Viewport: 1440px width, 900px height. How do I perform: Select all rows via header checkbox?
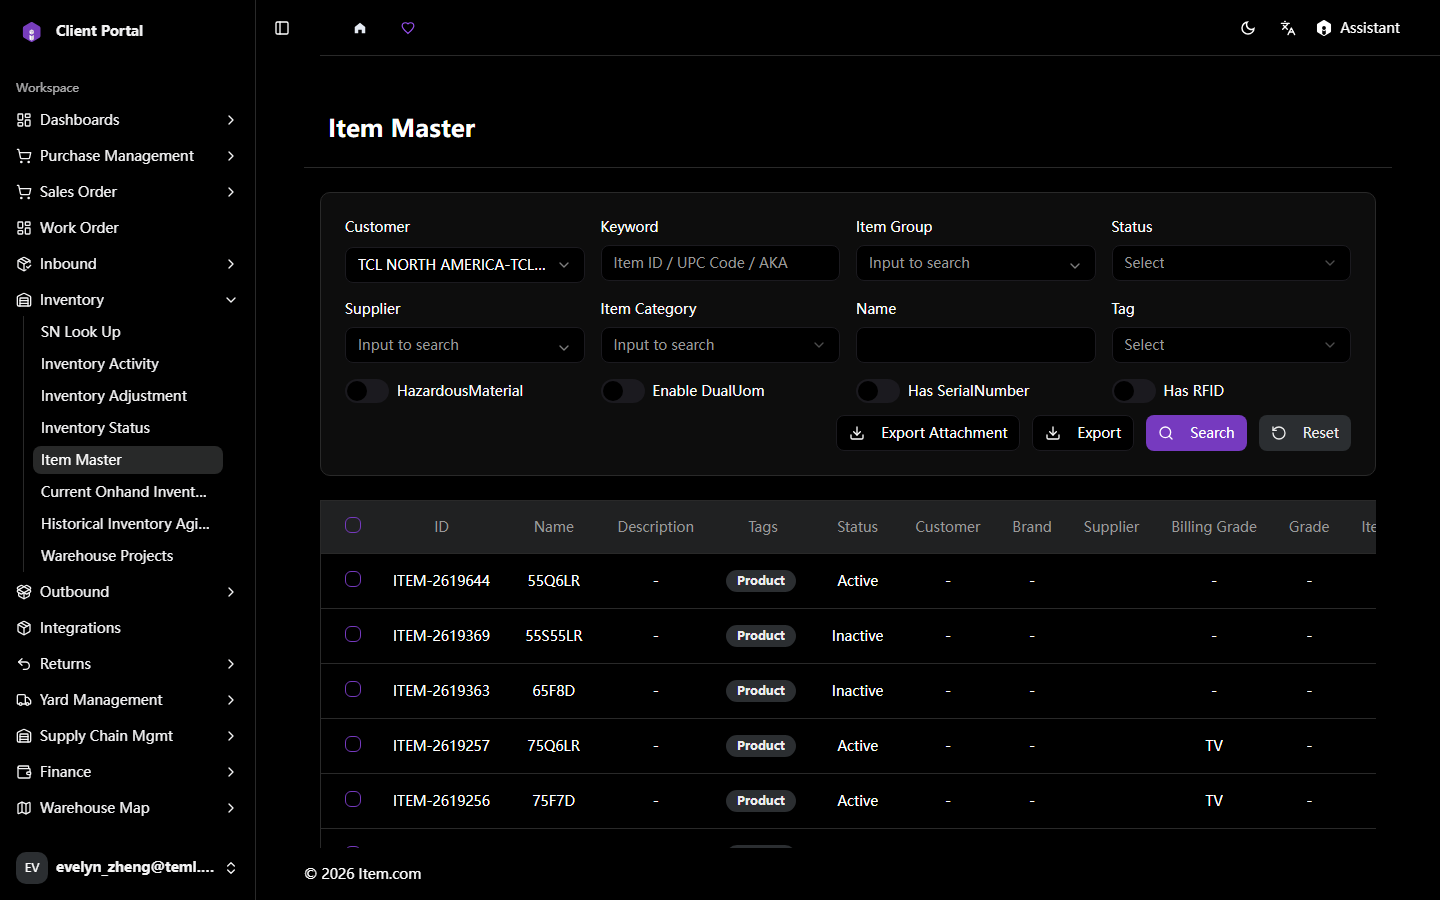coord(353,525)
